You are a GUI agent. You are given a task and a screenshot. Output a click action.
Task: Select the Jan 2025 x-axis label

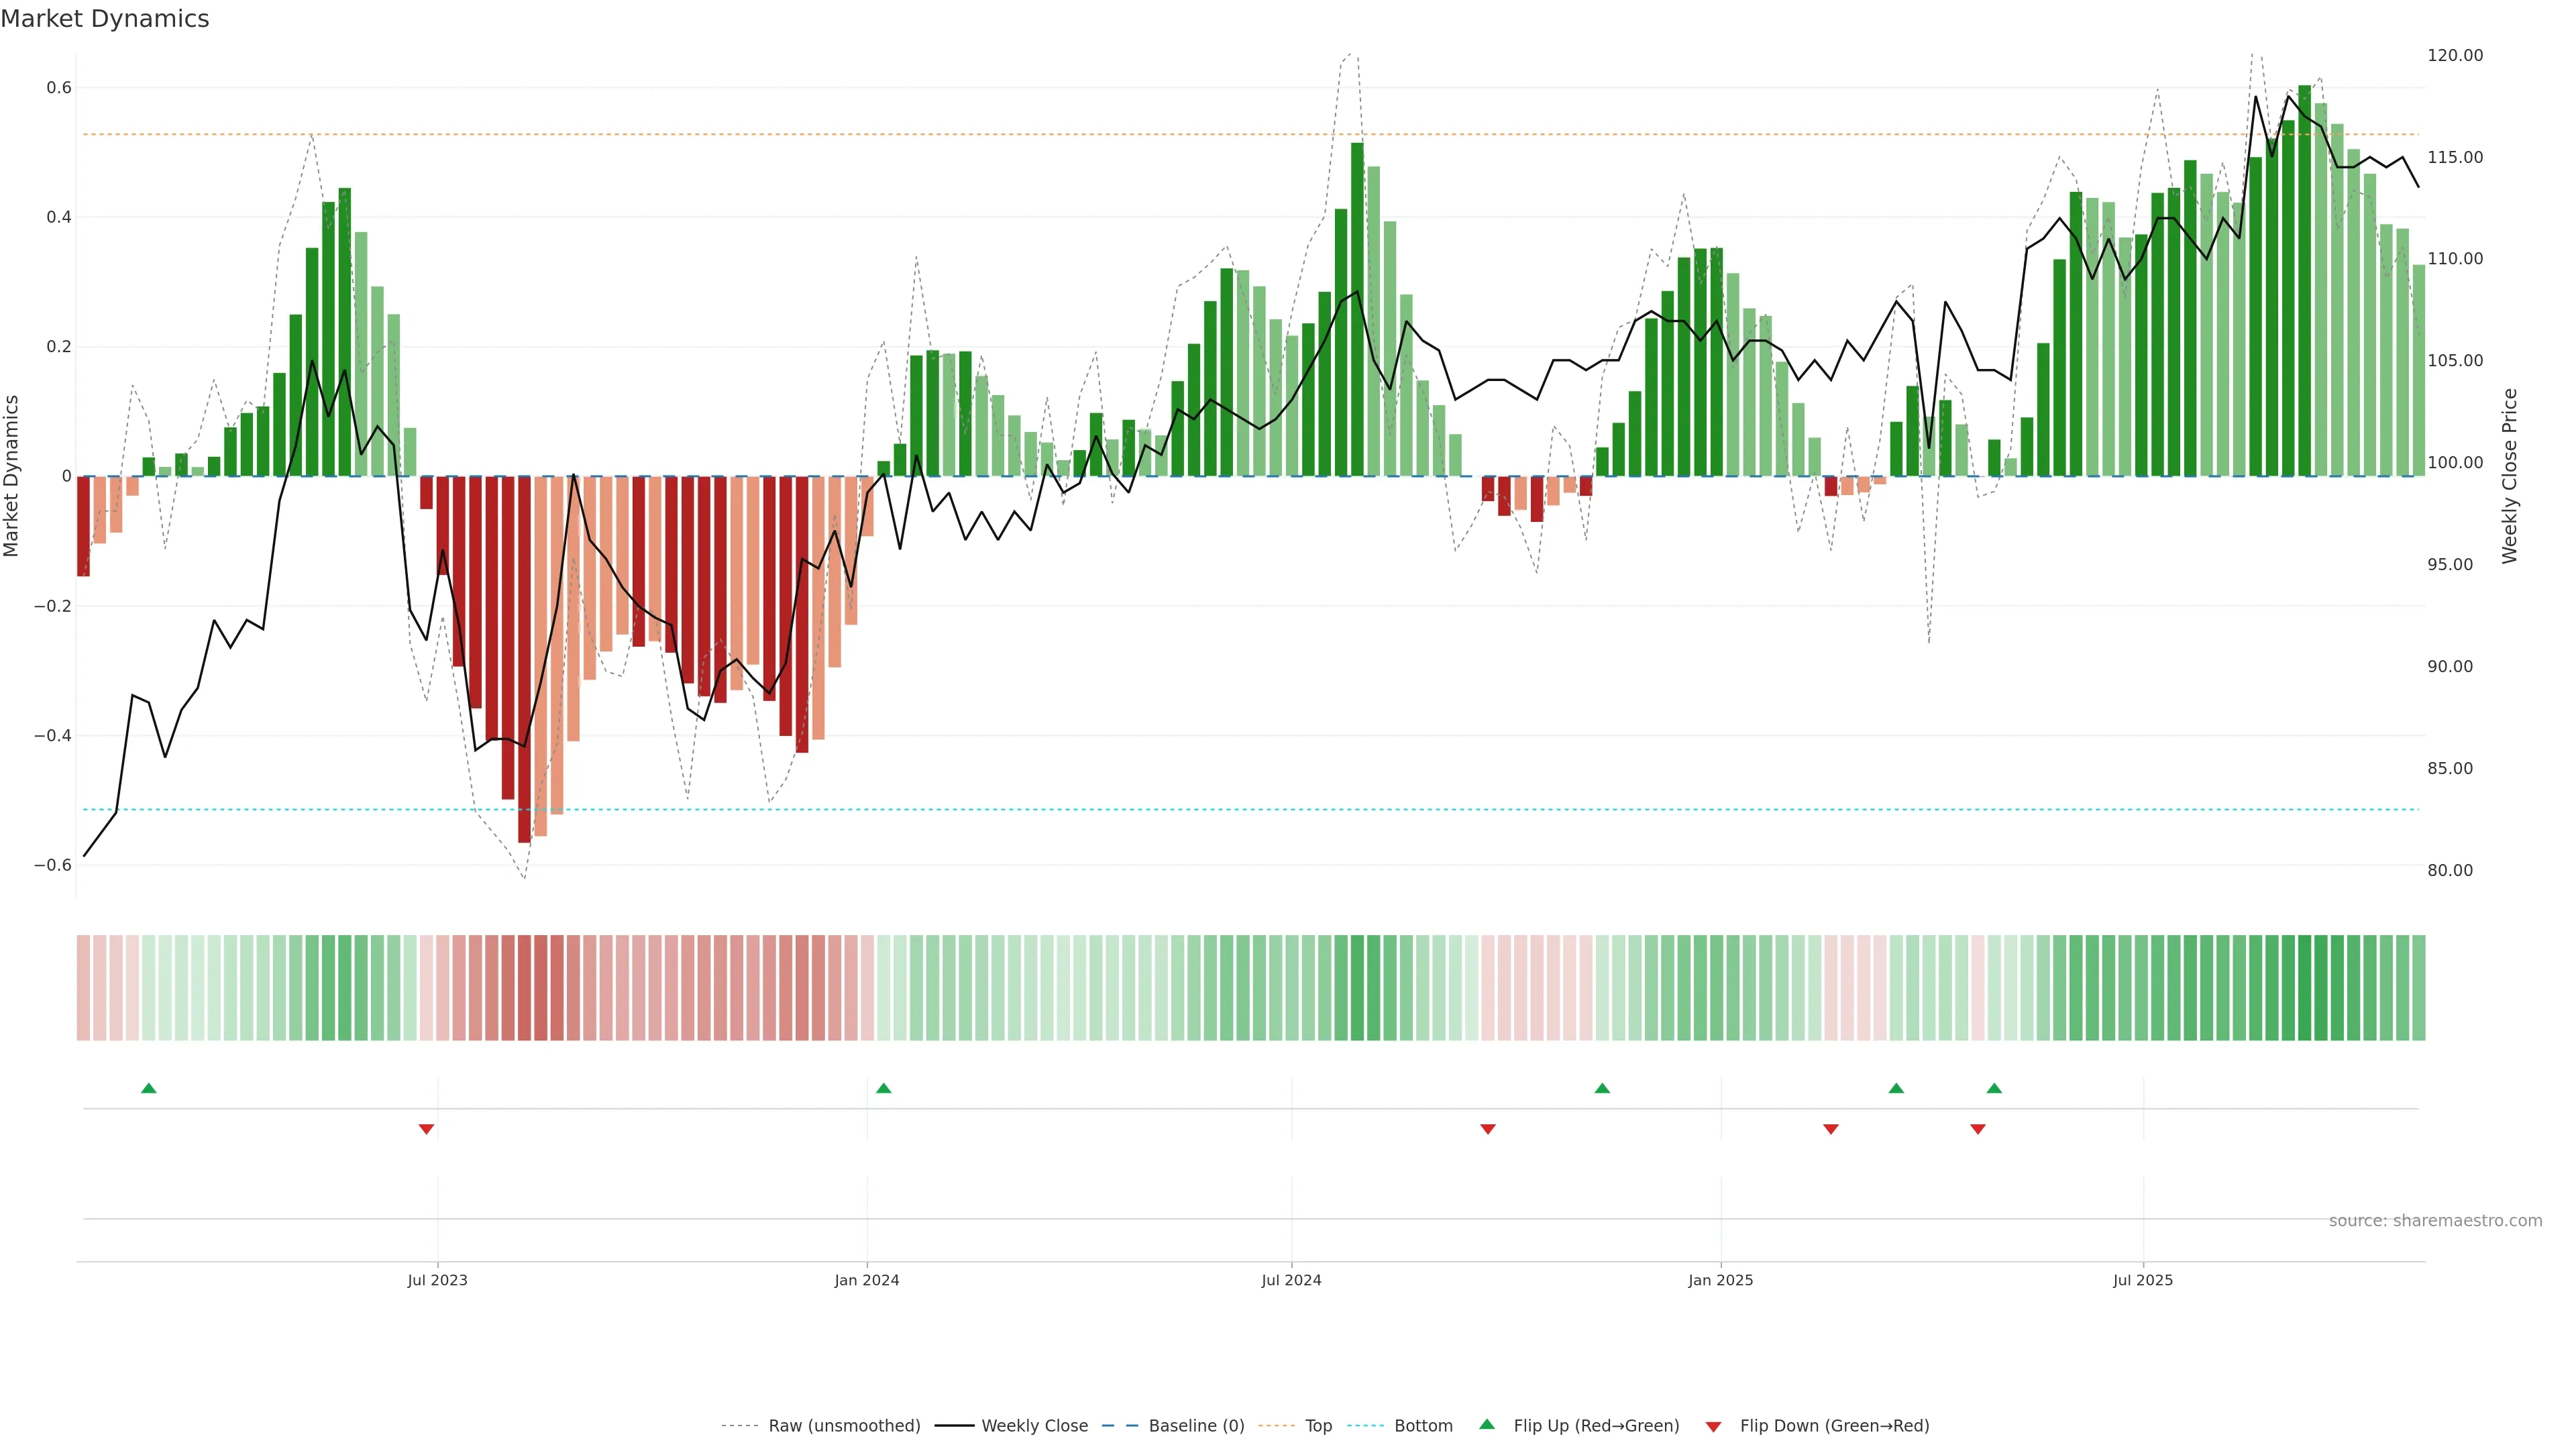pyautogui.click(x=1720, y=1280)
